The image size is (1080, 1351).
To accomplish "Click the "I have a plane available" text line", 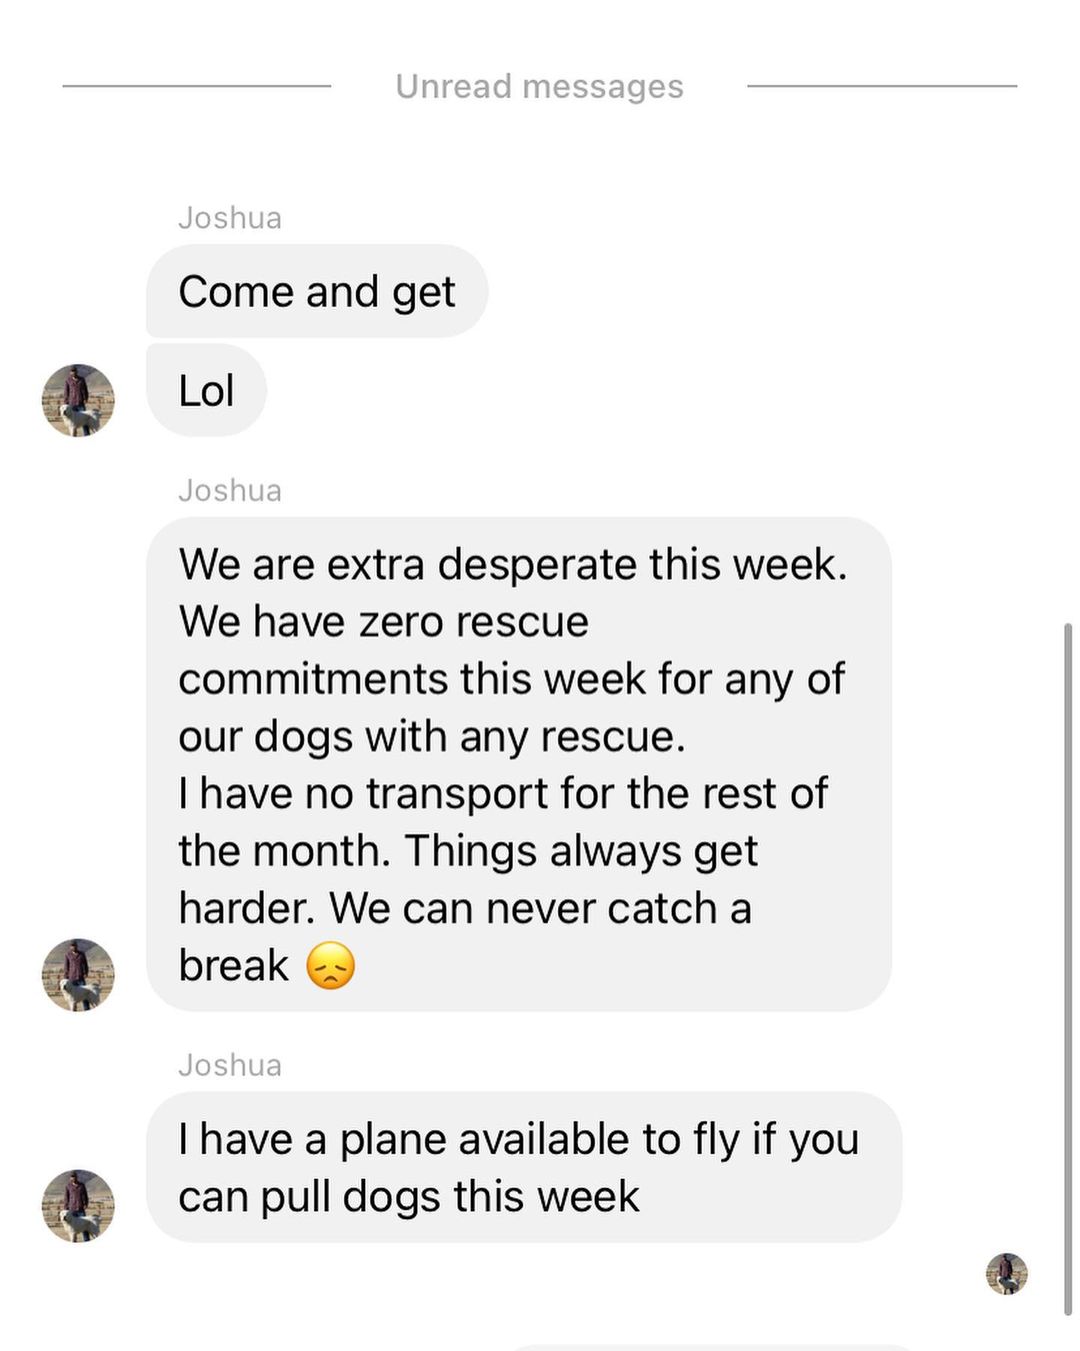I will 518,1140.
